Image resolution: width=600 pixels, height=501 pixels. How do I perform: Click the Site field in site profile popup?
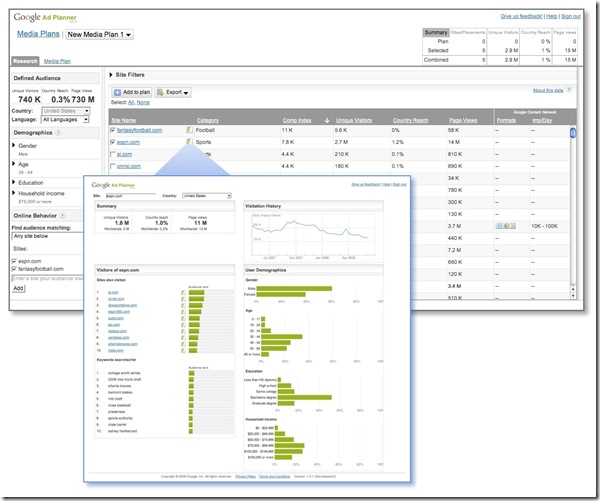[130, 196]
